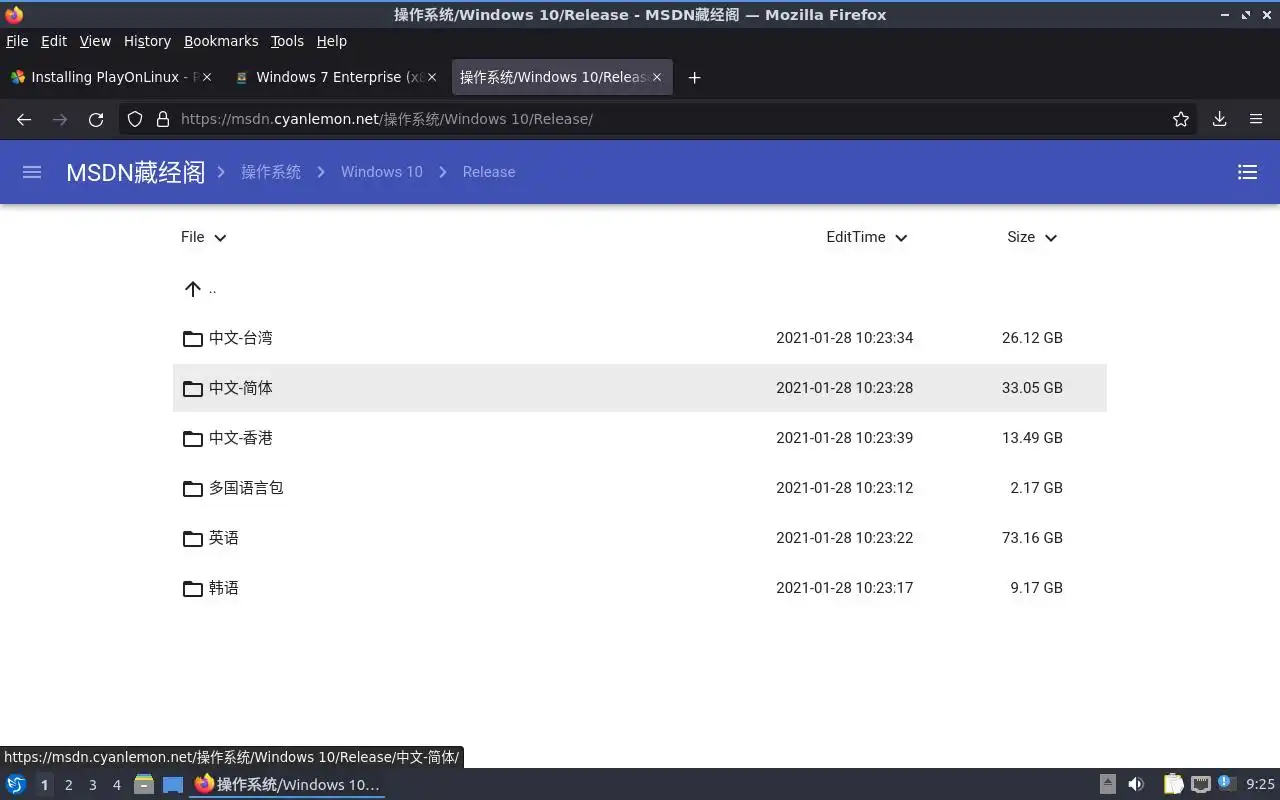
Task: Go up a directory with the arrow icon
Action: [x=193, y=289]
